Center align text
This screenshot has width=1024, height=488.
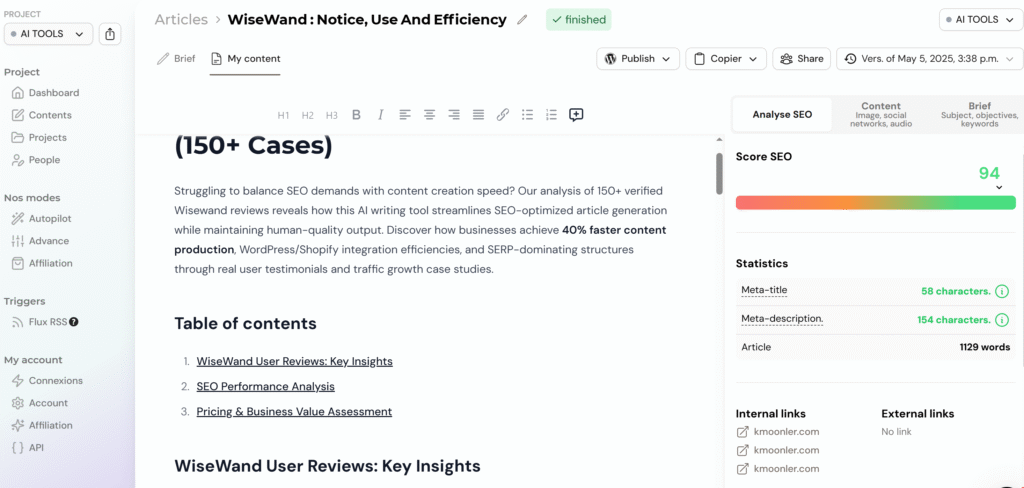pos(429,115)
